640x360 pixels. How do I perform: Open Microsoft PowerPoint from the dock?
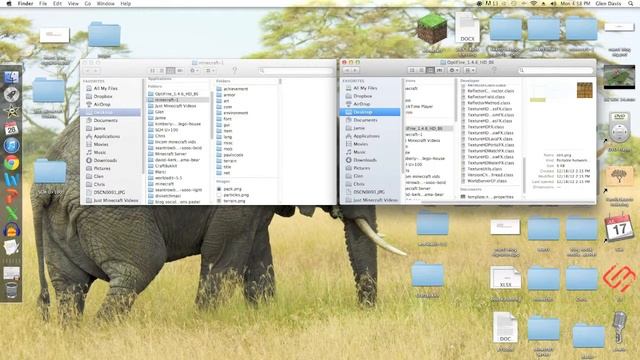click(x=11, y=197)
